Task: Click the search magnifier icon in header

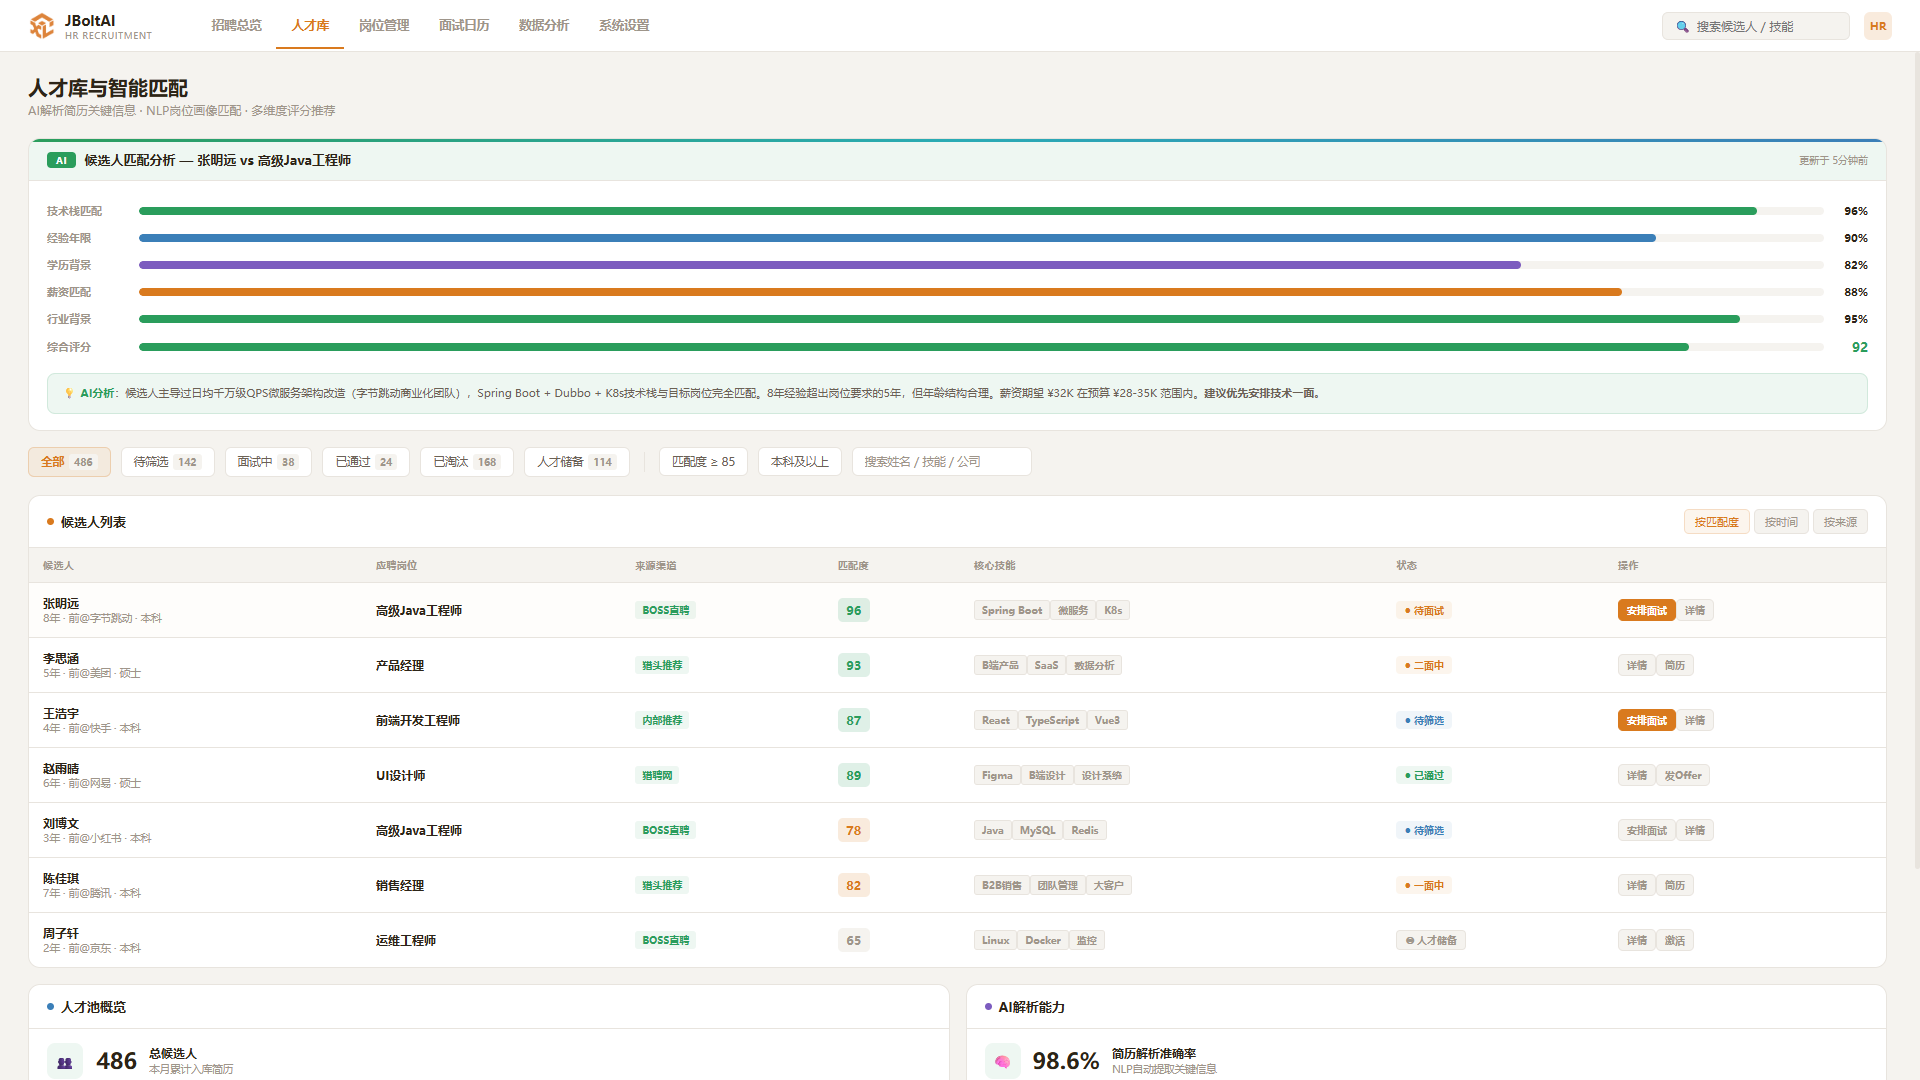Action: point(1682,27)
